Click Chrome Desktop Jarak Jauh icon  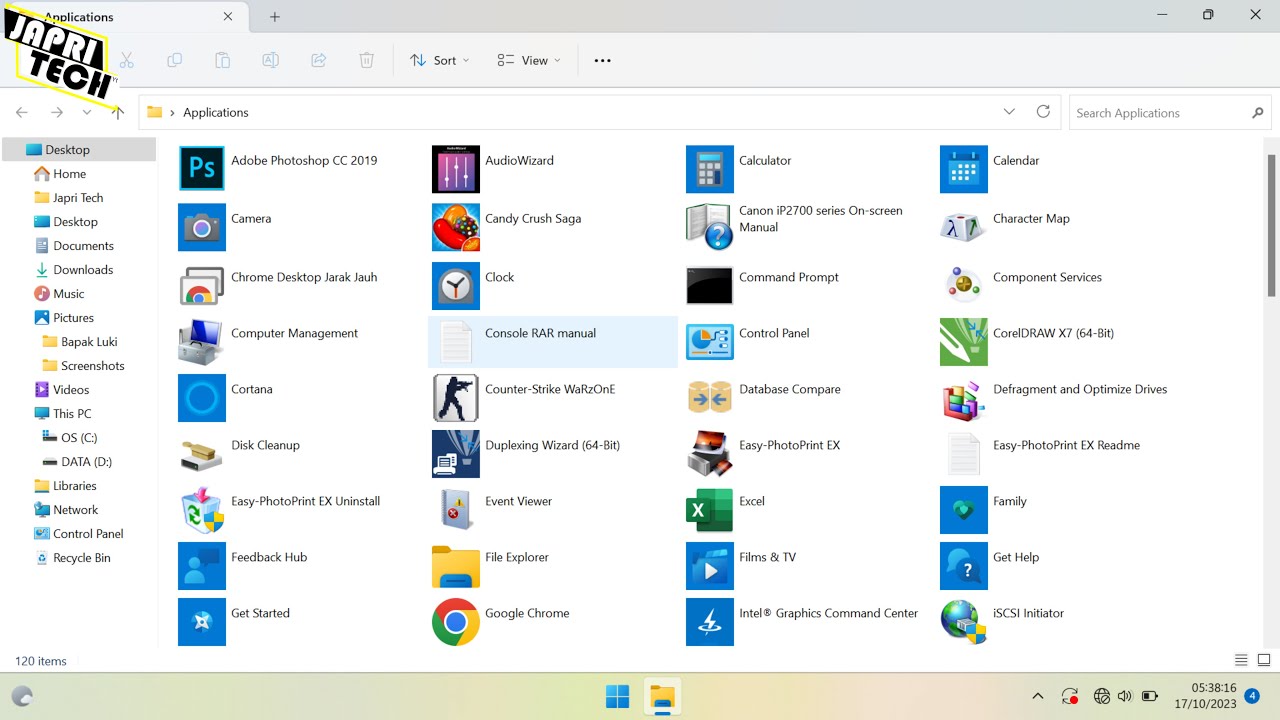coord(202,286)
